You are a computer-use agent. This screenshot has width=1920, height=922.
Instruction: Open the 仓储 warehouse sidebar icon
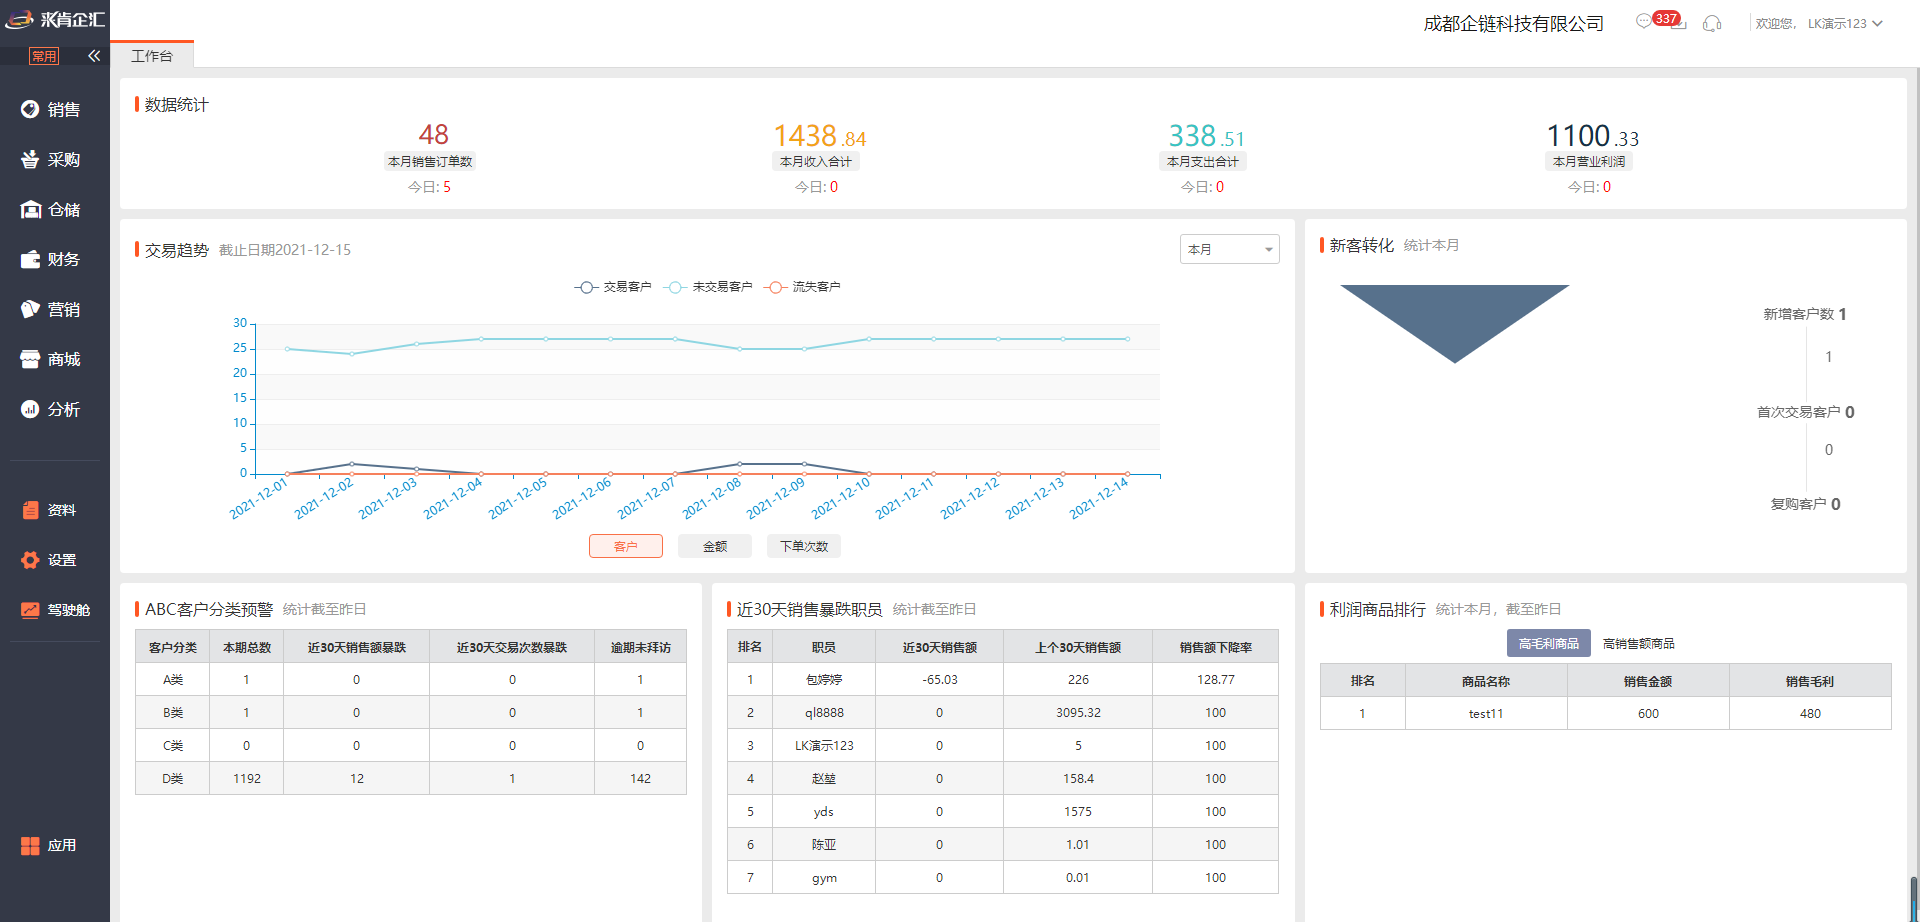30,210
